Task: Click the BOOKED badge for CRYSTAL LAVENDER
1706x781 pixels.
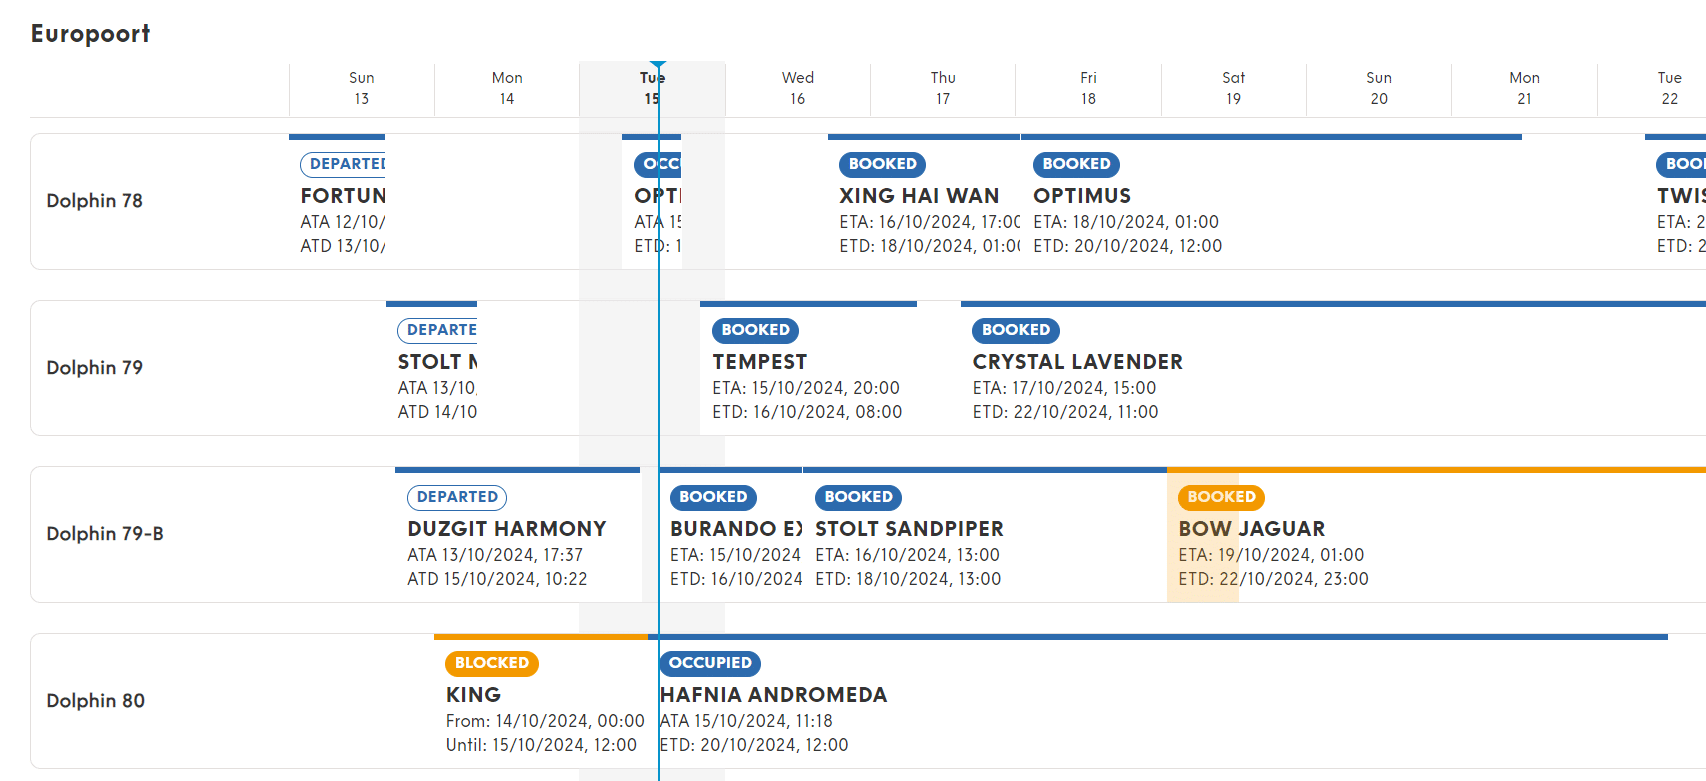Action: click(x=1015, y=330)
